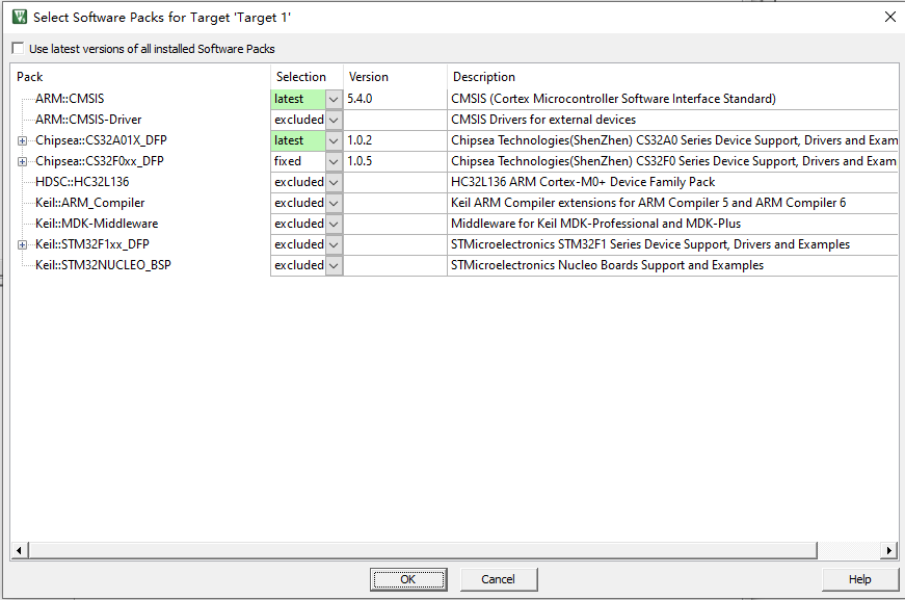Open selection dropdown for HDSC::HC32L136
Image resolution: width=906 pixels, height=600 pixels.
(333, 183)
